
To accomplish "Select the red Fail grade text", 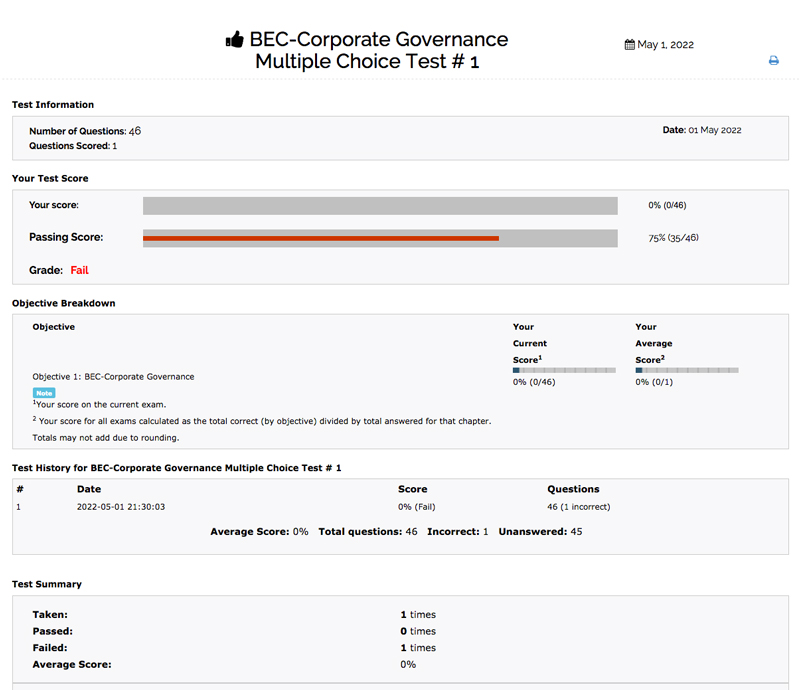I will coord(80,270).
